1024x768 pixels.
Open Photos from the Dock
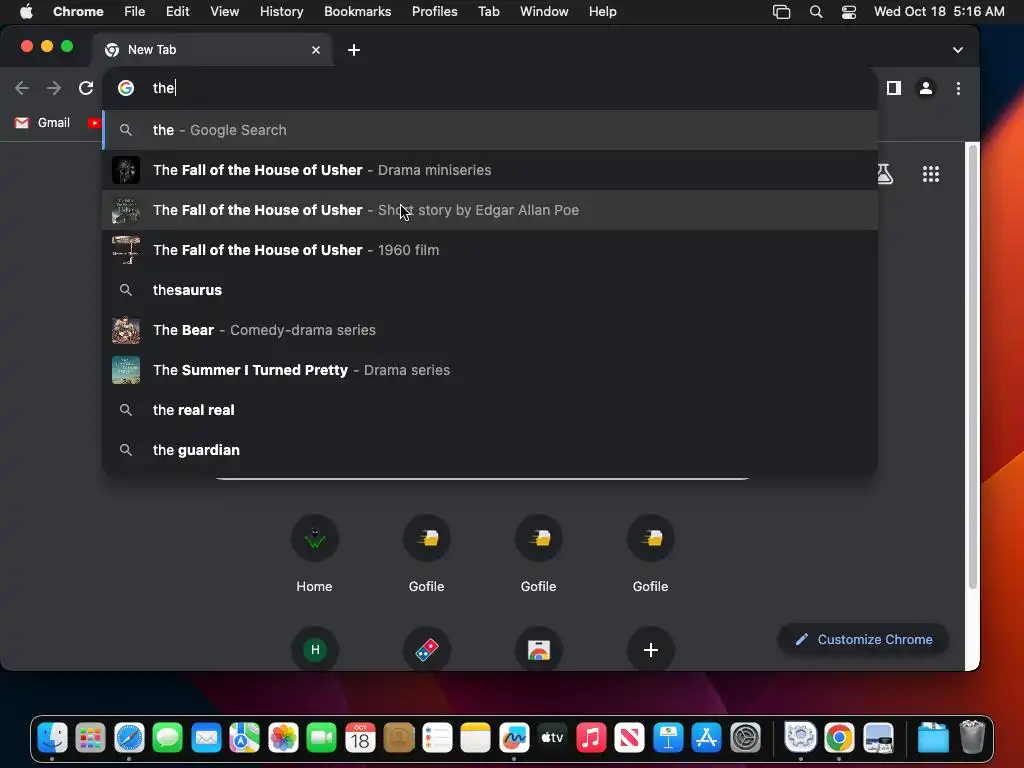point(283,739)
